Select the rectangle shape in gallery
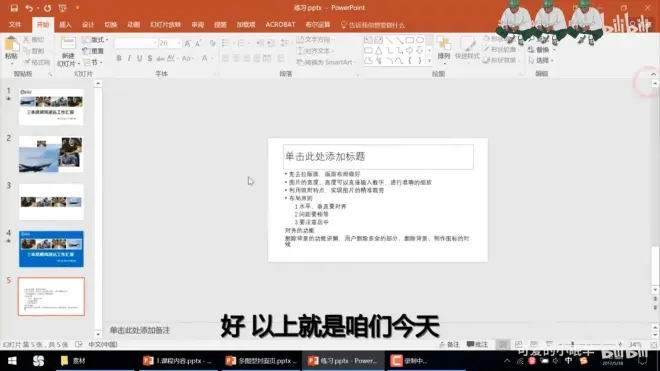This screenshot has height=371, width=660. pyautogui.click(x=410, y=40)
